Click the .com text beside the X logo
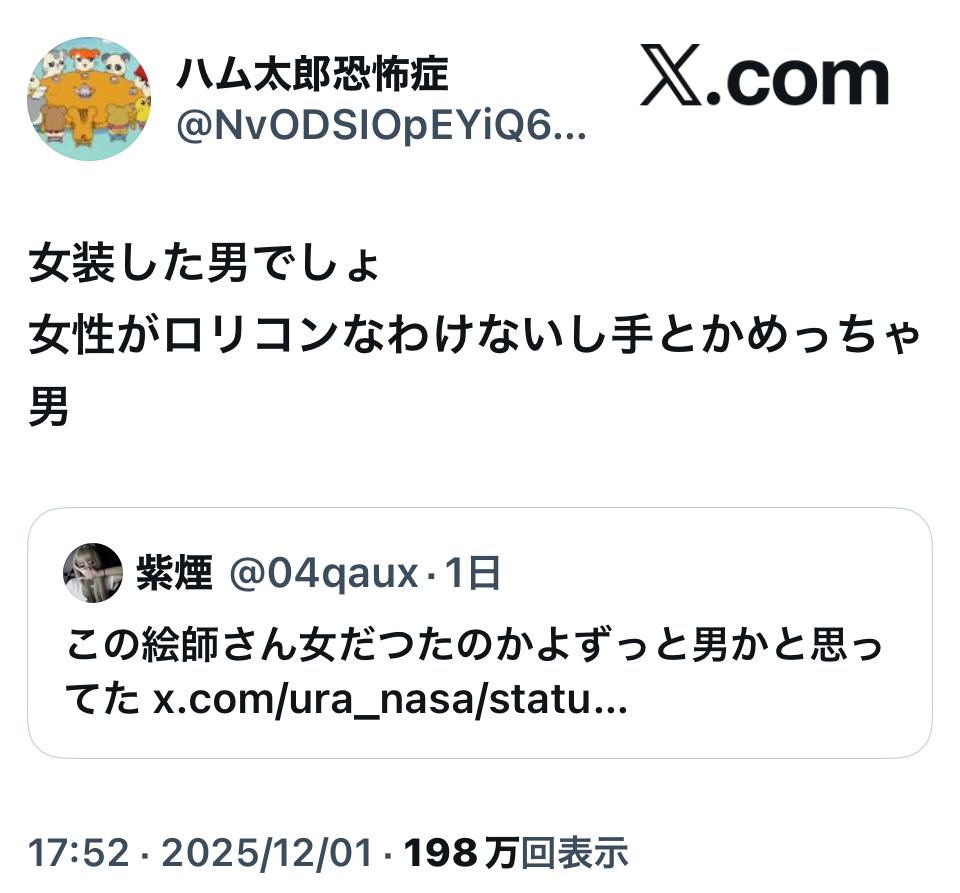Screen dimensions: 960x893 click(797, 81)
